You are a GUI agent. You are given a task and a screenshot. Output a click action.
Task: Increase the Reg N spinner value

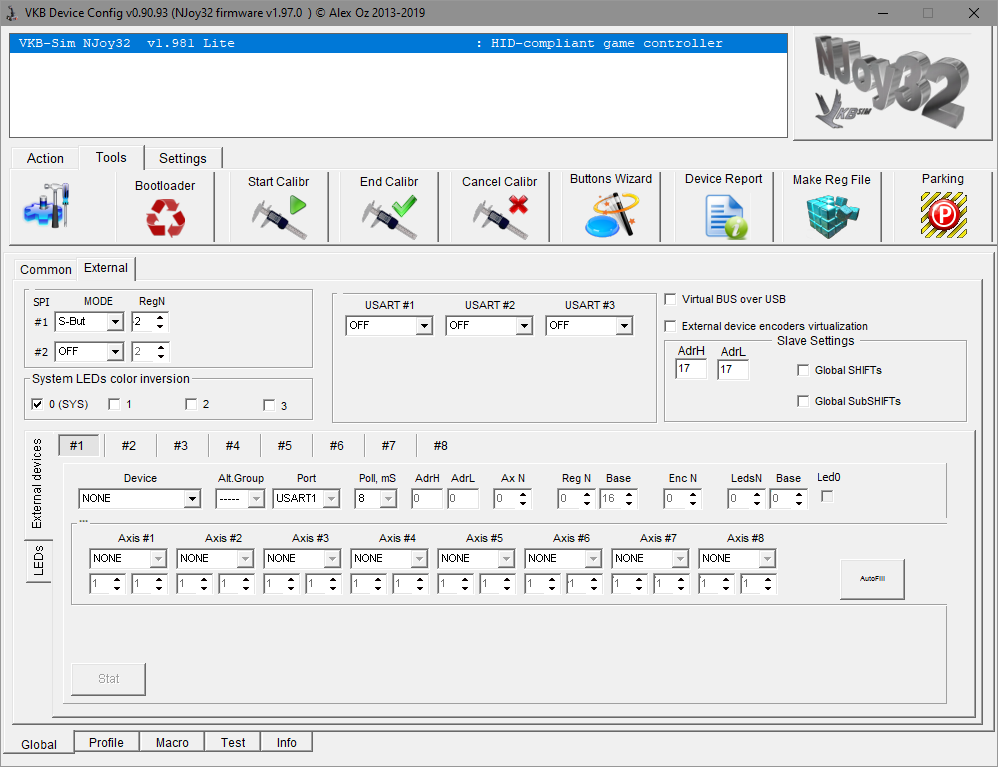click(587, 494)
